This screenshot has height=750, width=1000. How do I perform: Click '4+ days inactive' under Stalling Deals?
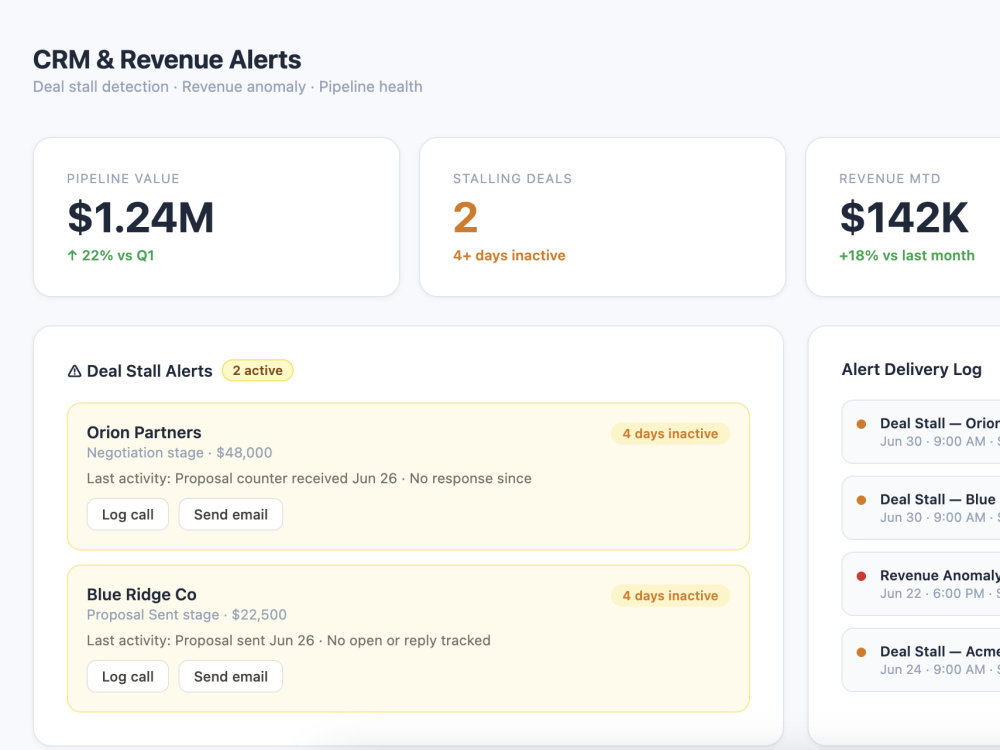tap(509, 256)
